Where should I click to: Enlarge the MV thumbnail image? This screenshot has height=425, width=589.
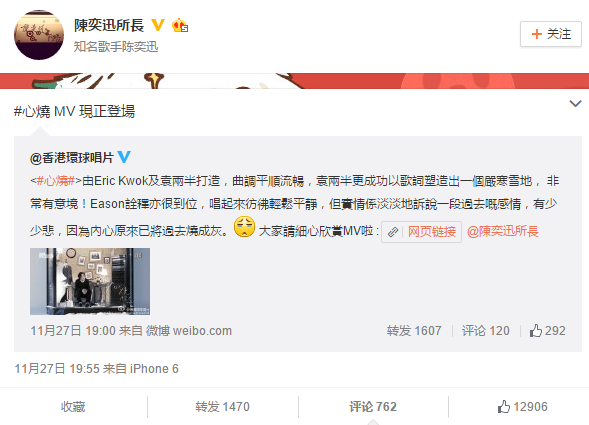tap(90, 281)
